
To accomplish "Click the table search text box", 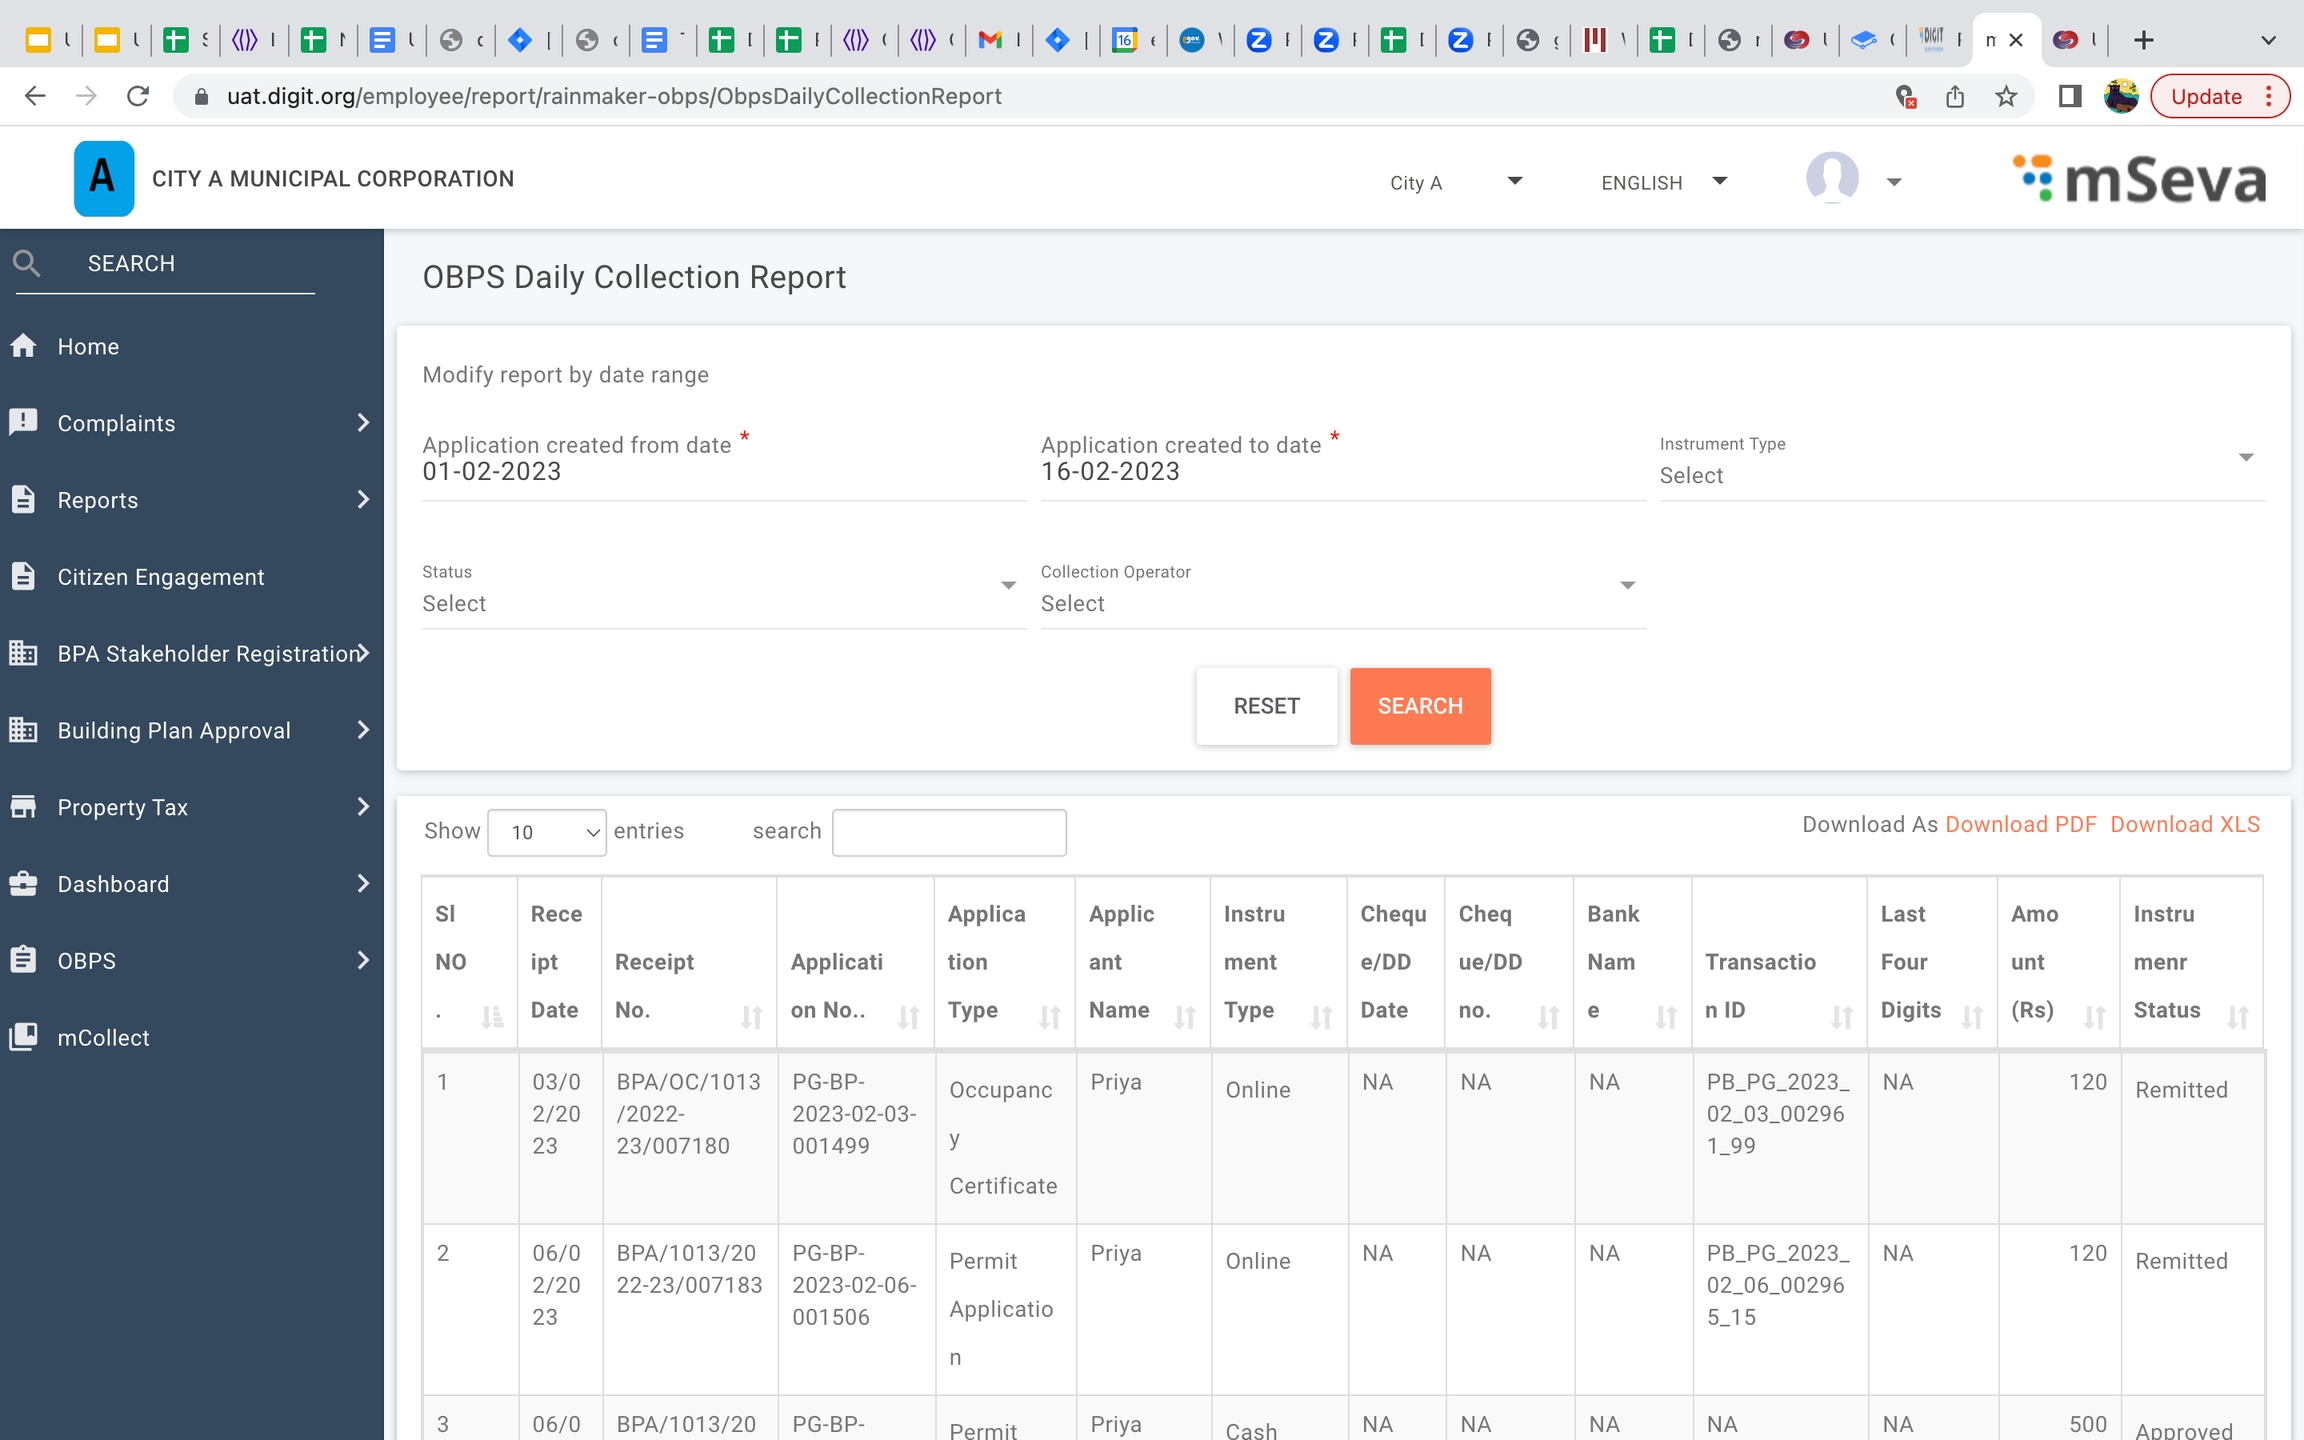I will tap(948, 832).
